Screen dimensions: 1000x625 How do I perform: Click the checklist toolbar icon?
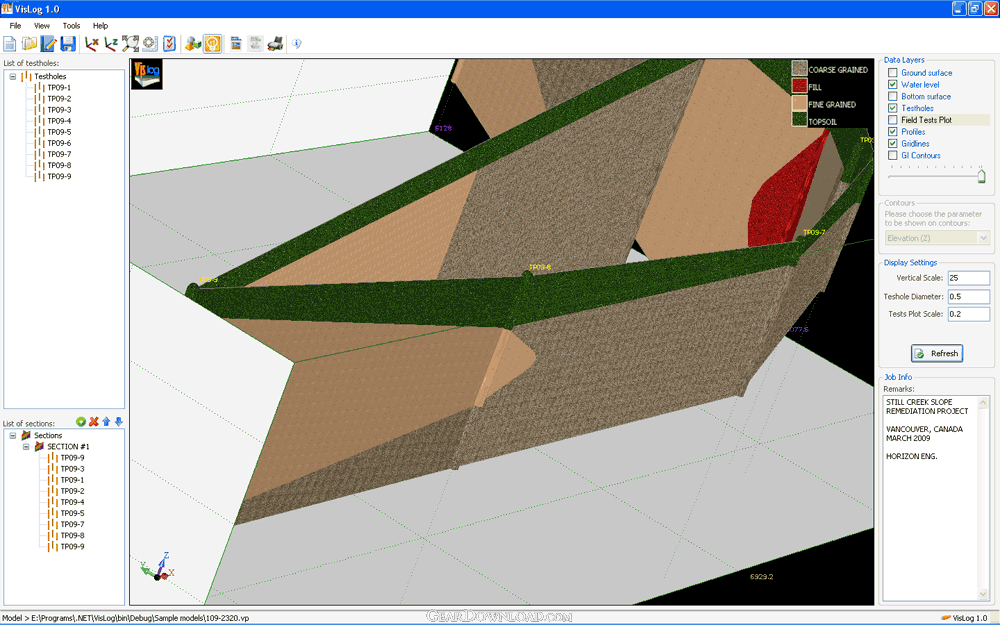click(x=169, y=44)
